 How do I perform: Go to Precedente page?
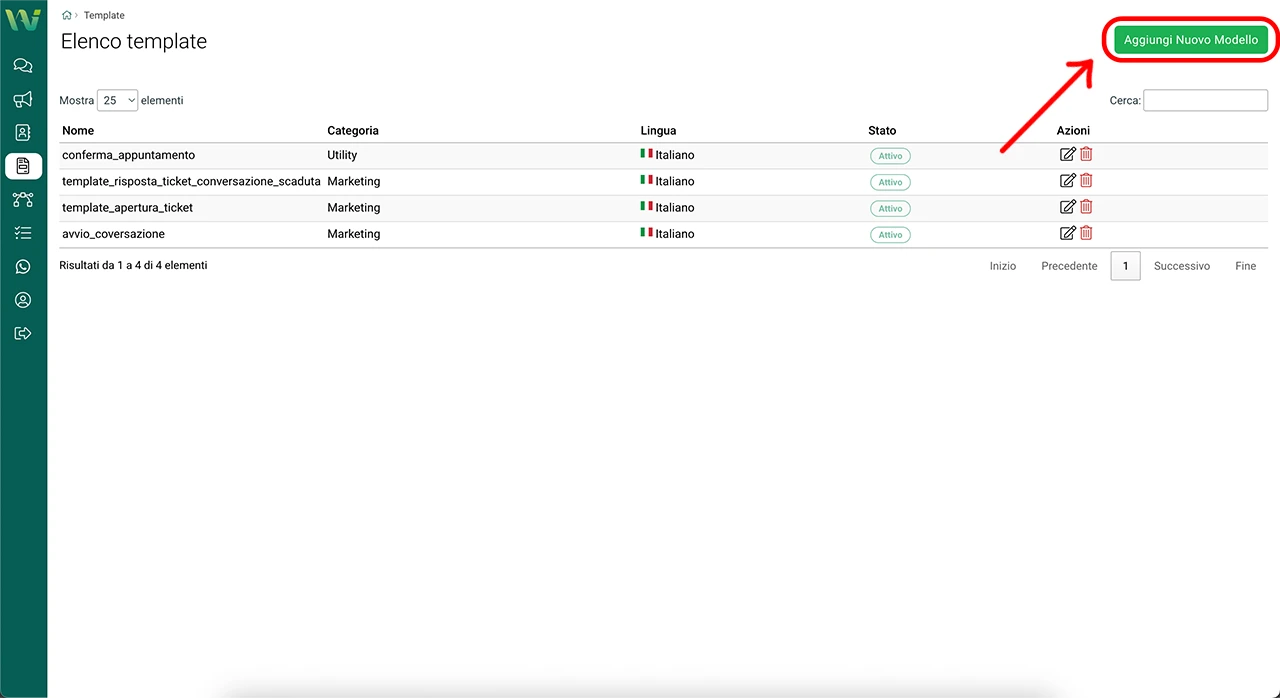(x=1069, y=266)
